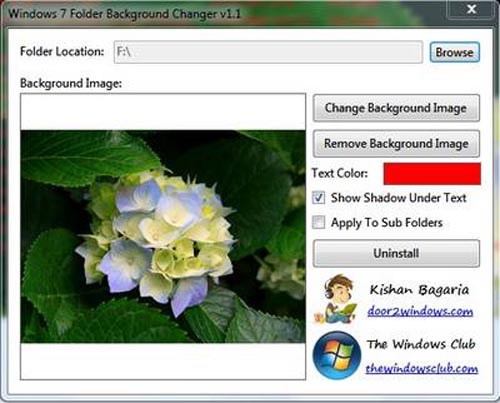
Task: Close the Folder Background Changer window
Action: (x=471, y=9)
